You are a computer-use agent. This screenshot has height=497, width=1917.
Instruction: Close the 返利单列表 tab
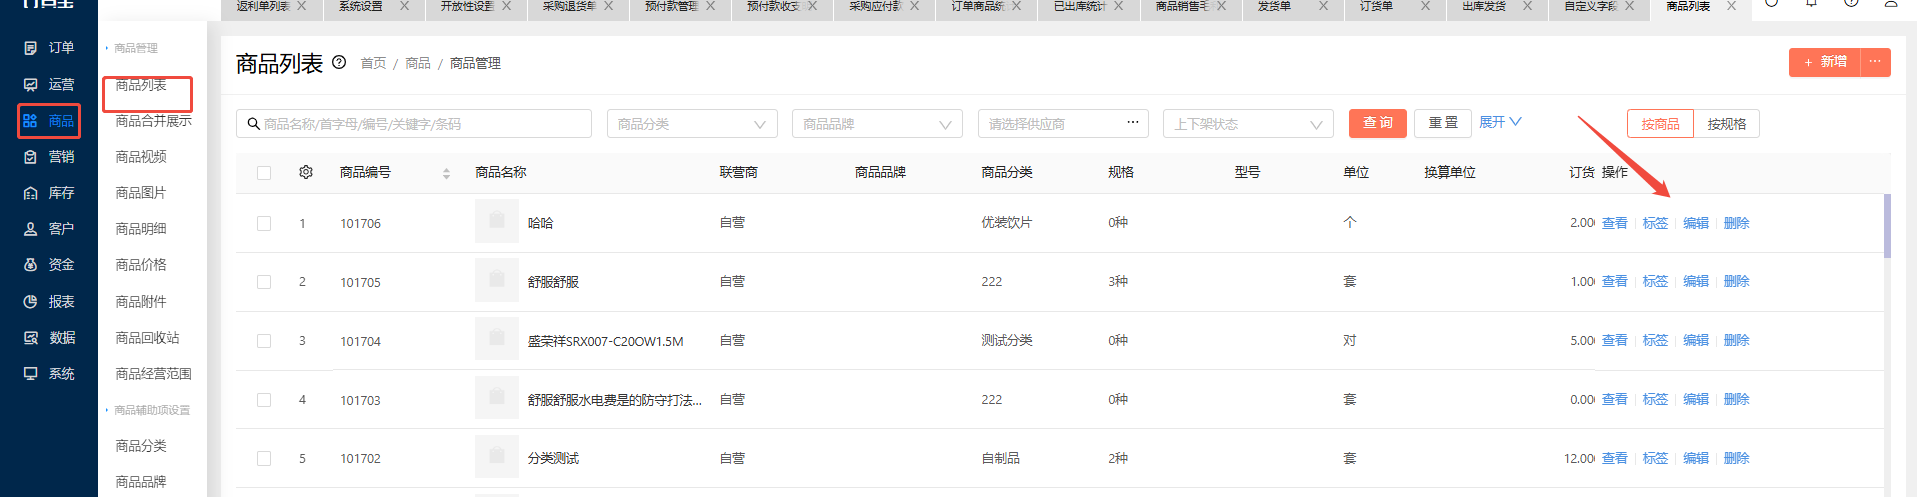click(x=302, y=6)
